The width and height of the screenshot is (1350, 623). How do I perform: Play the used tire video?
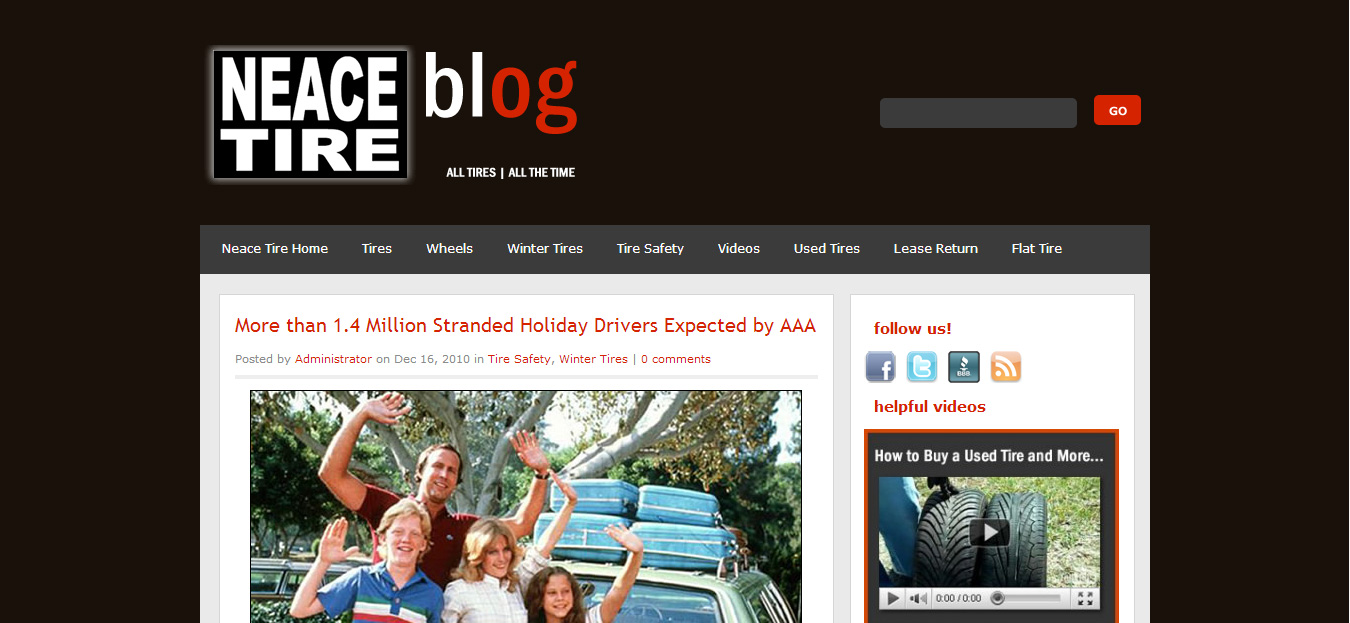coord(989,532)
